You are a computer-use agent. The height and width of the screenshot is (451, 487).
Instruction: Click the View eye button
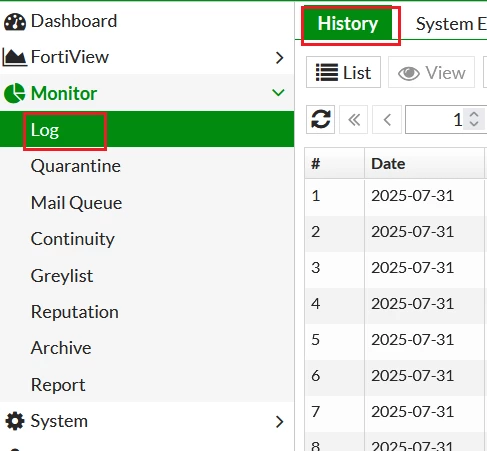coord(431,72)
